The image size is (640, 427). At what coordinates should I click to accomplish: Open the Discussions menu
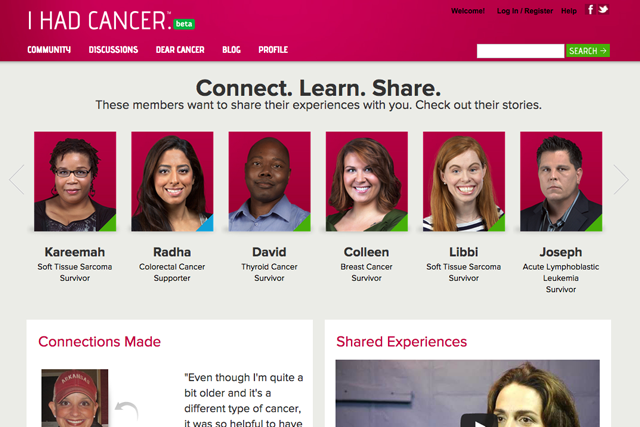[113, 50]
